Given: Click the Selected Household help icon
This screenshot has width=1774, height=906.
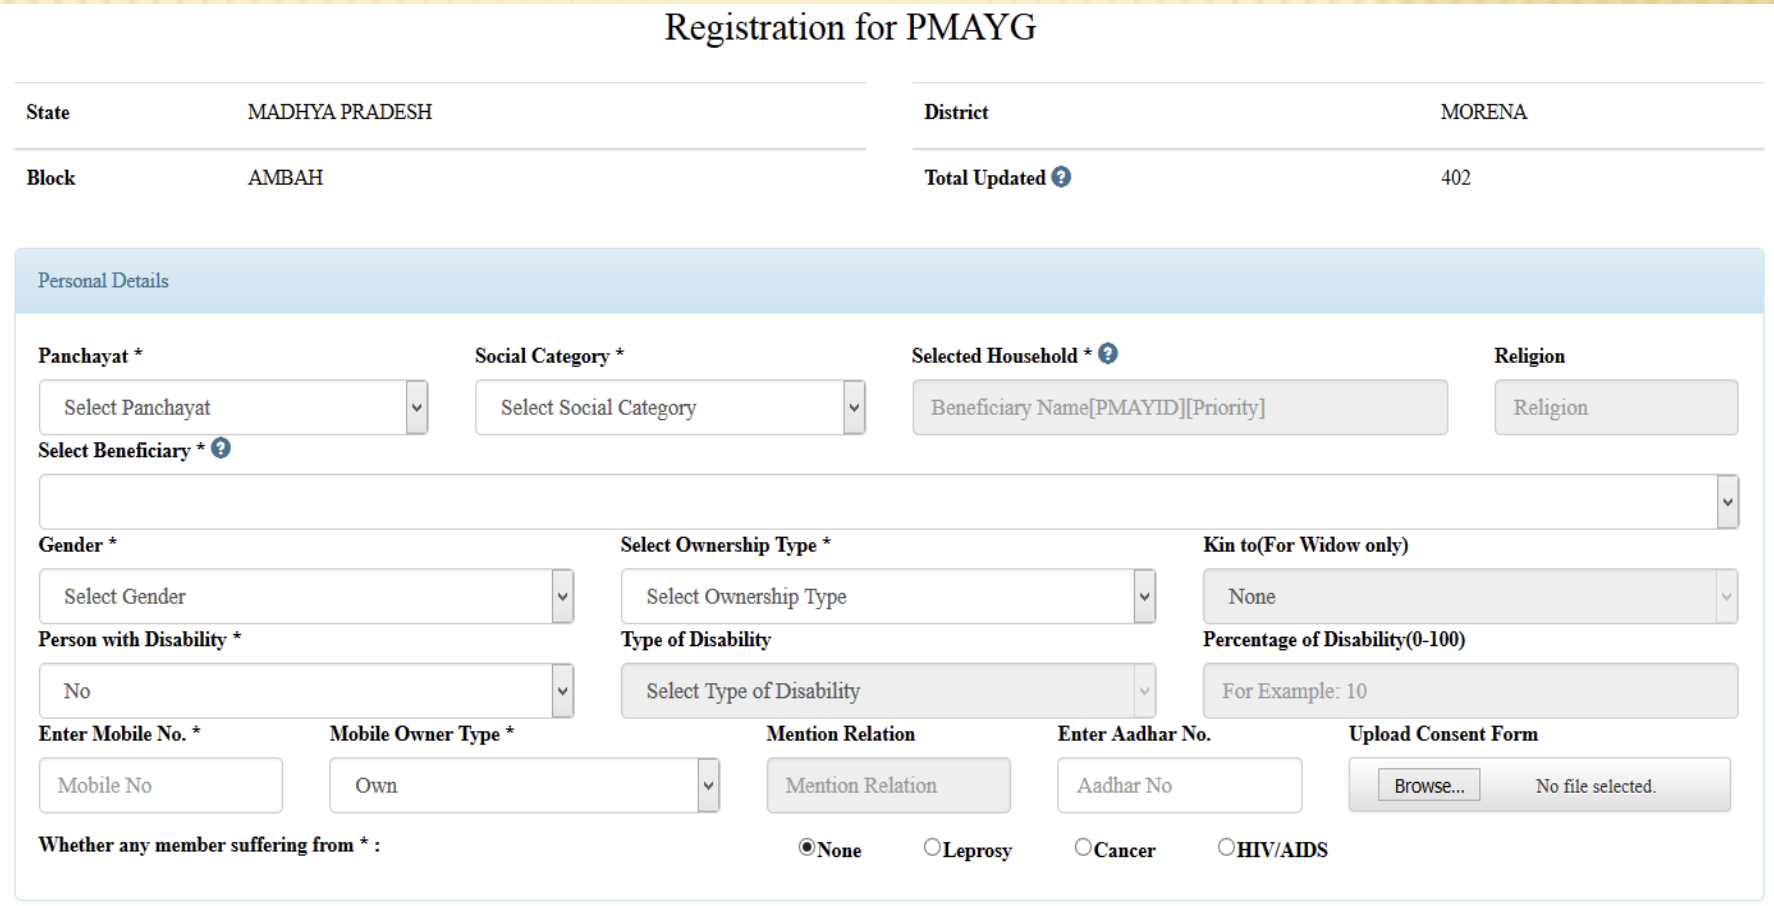Looking at the screenshot, I should click(1109, 352).
